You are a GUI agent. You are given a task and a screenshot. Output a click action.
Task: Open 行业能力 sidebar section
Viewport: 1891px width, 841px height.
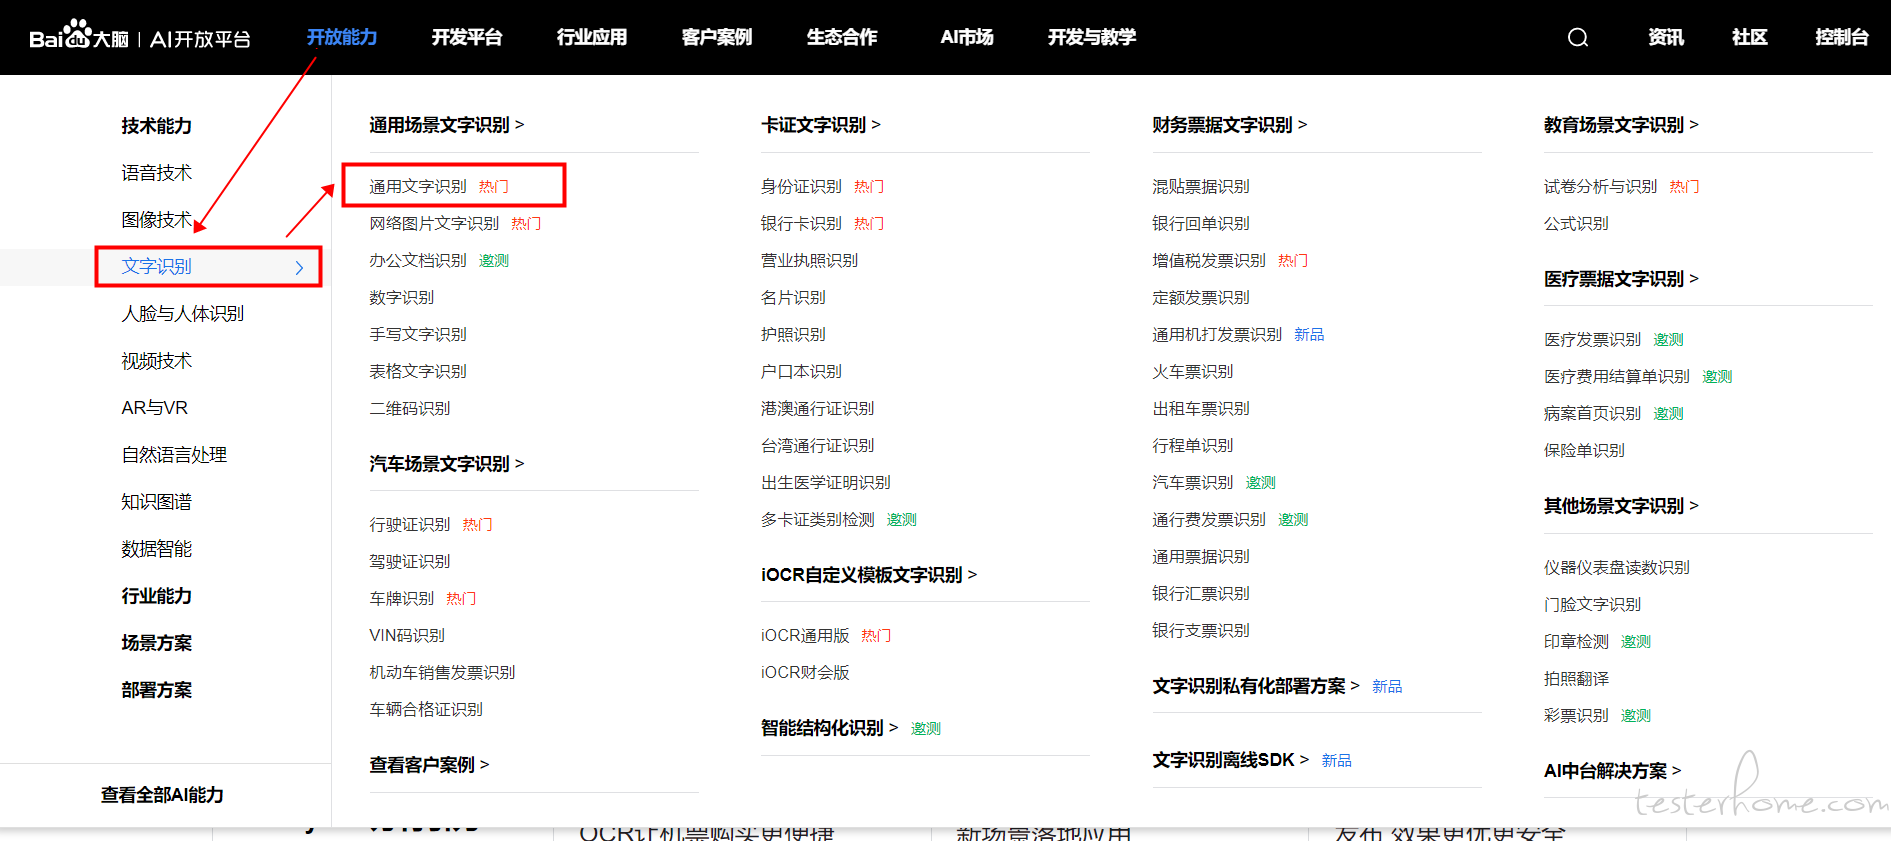coord(157,596)
